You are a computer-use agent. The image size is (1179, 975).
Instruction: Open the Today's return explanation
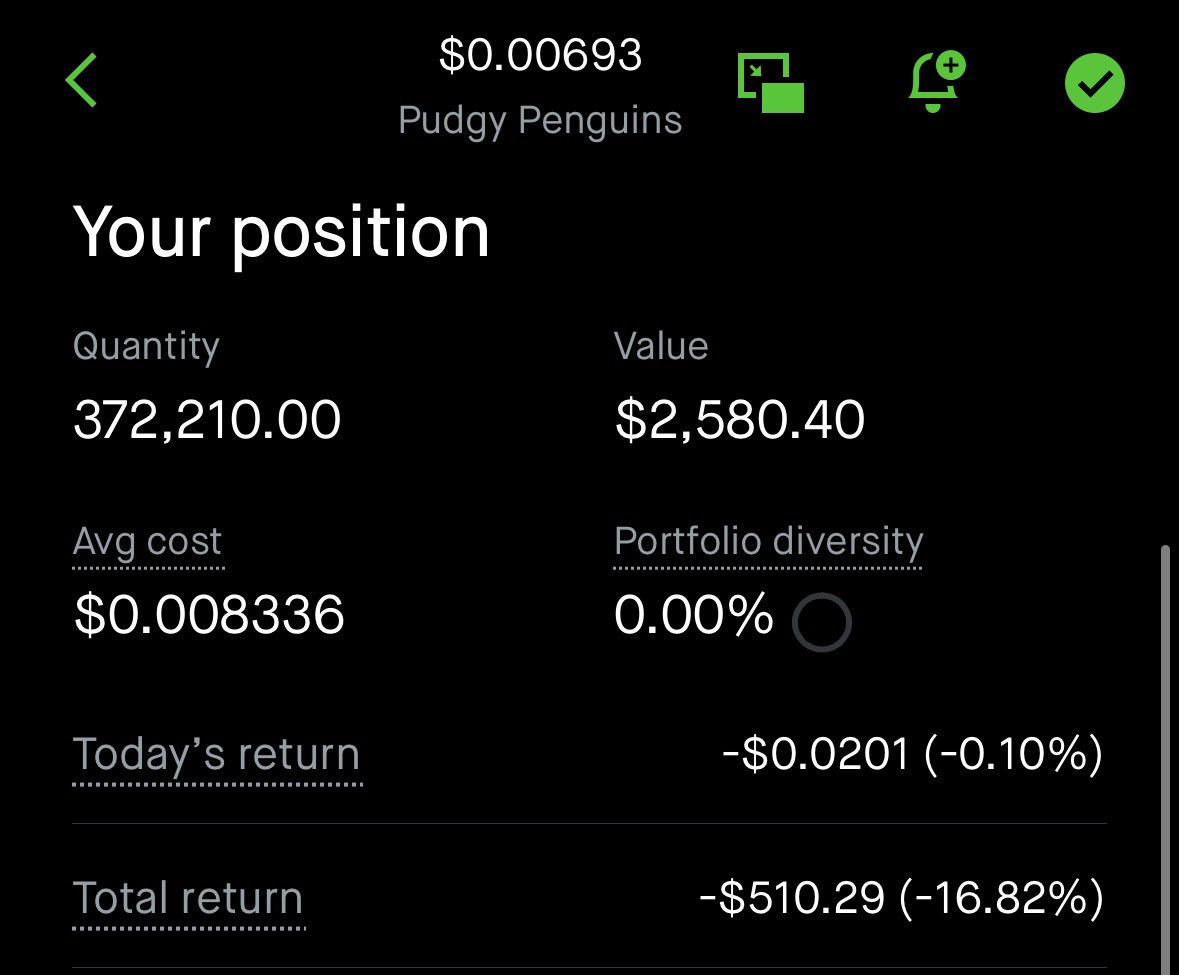pos(216,754)
